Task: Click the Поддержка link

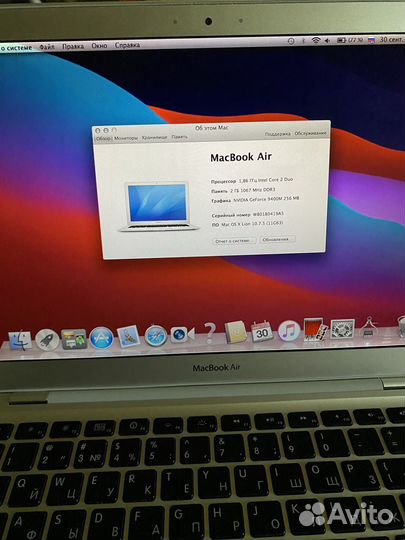Action: pyautogui.click(x=278, y=134)
